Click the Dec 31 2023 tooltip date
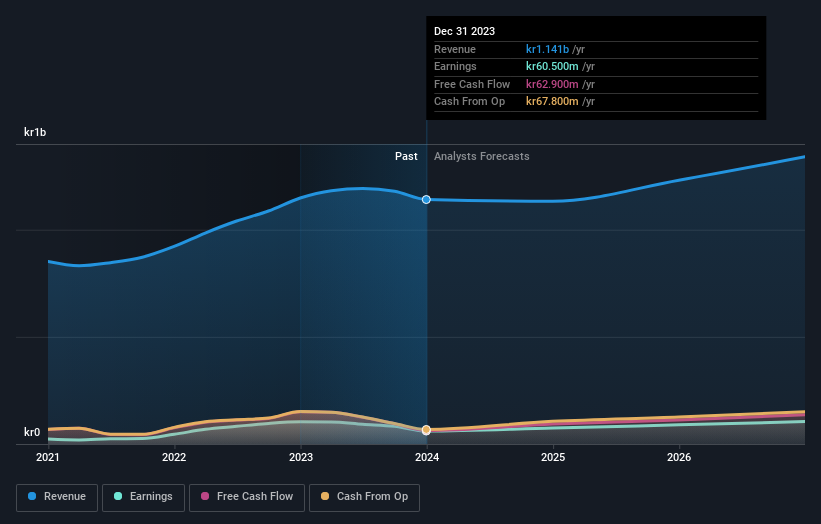Viewport: 821px width, 524px height. [464, 31]
